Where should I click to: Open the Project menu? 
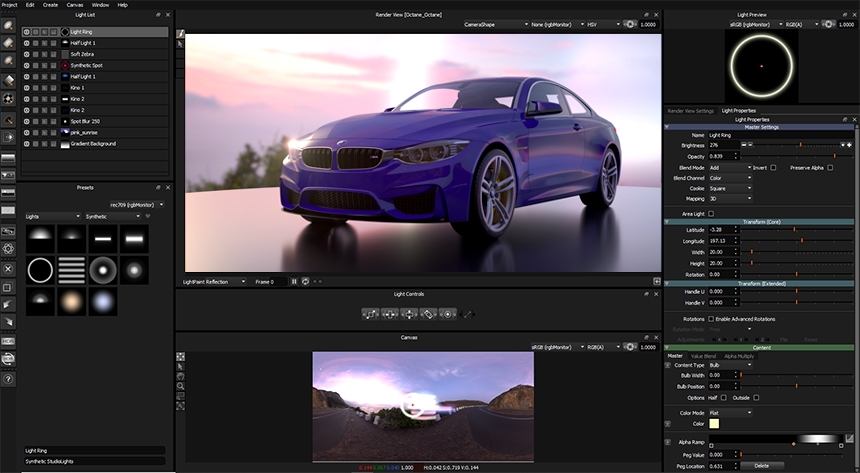9,4
